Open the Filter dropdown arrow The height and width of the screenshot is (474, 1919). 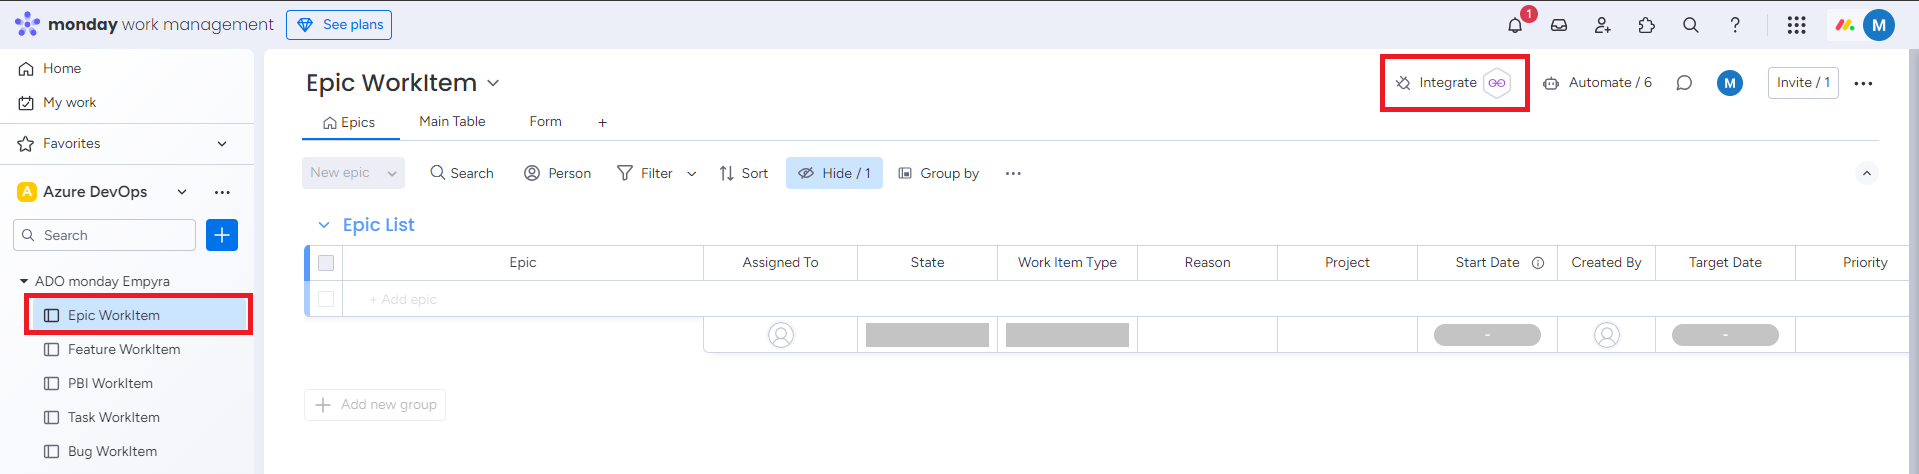(691, 173)
